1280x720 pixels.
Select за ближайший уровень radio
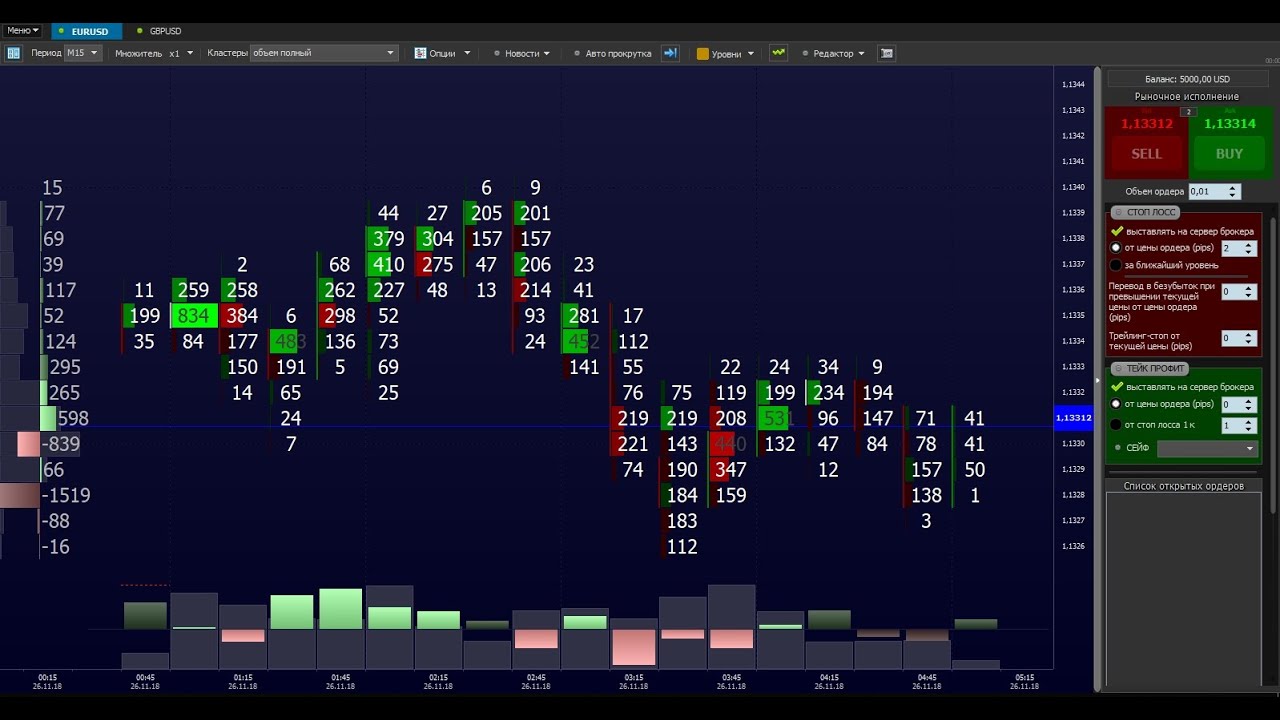[x=1117, y=265]
